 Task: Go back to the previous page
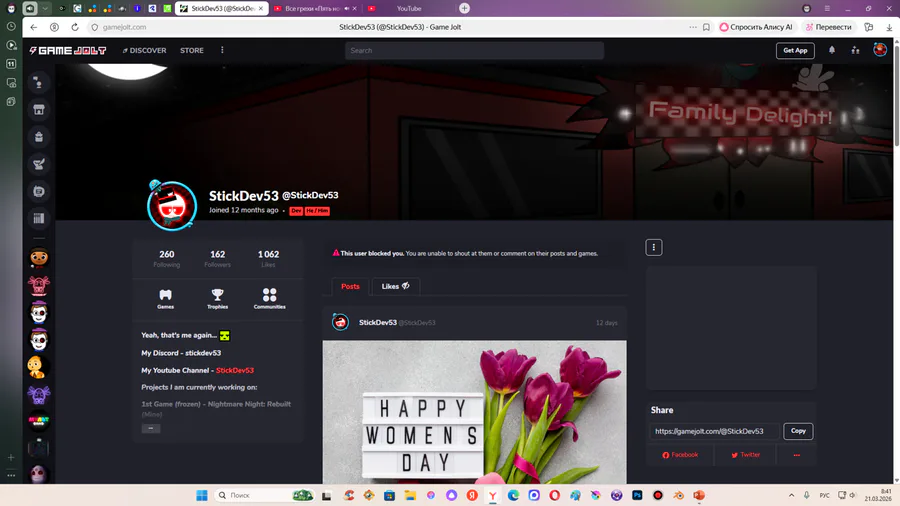(34, 27)
